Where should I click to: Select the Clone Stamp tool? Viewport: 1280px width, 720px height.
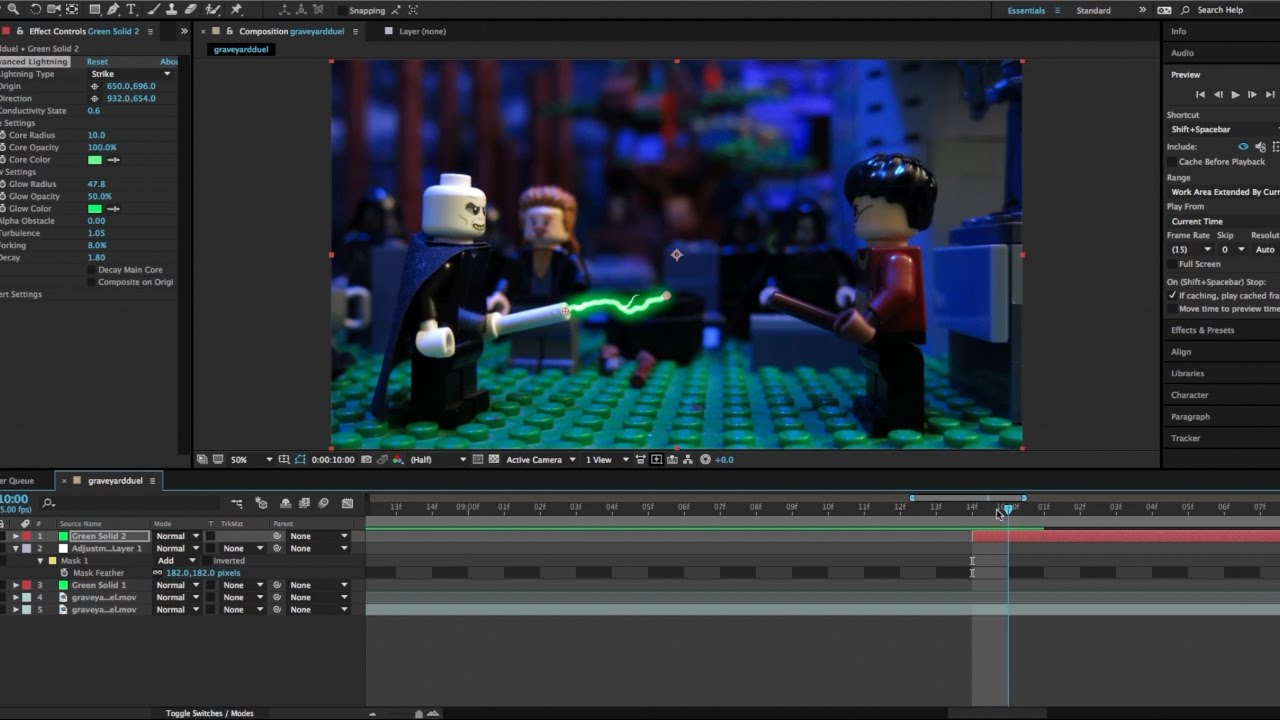(x=171, y=10)
